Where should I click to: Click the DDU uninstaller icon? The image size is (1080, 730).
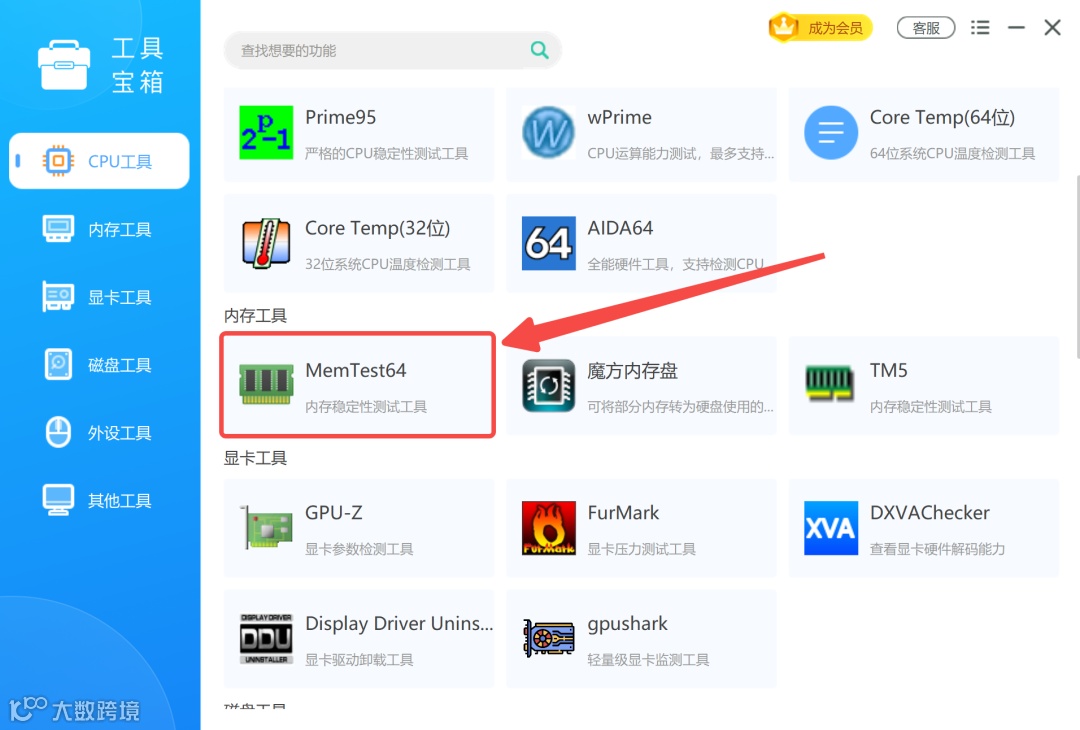click(x=266, y=638)
